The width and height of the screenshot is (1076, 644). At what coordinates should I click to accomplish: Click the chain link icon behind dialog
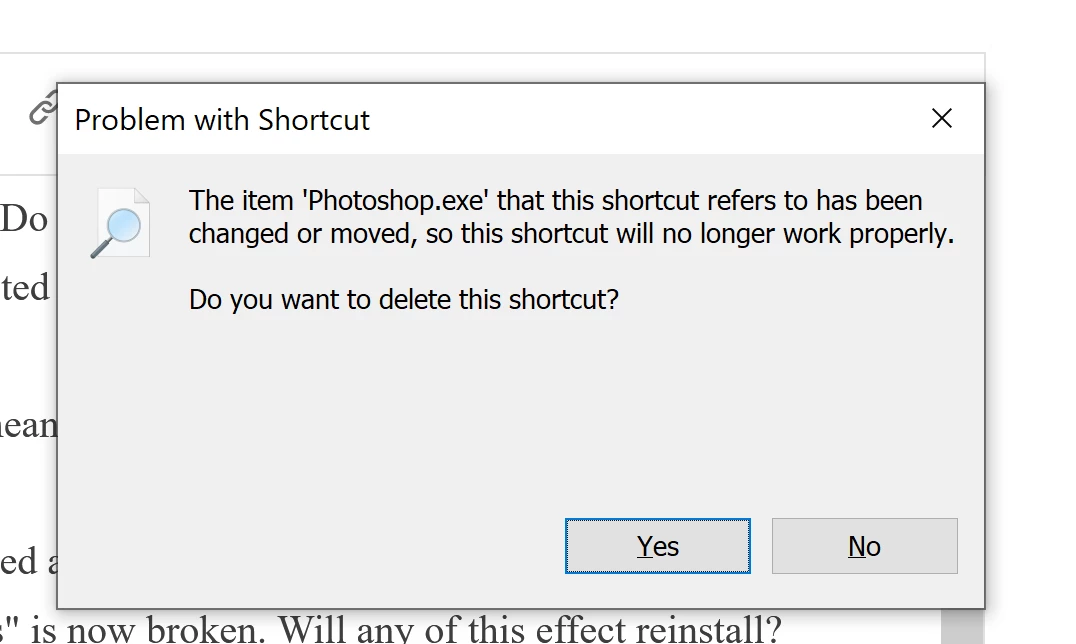(x=43, y=108)
